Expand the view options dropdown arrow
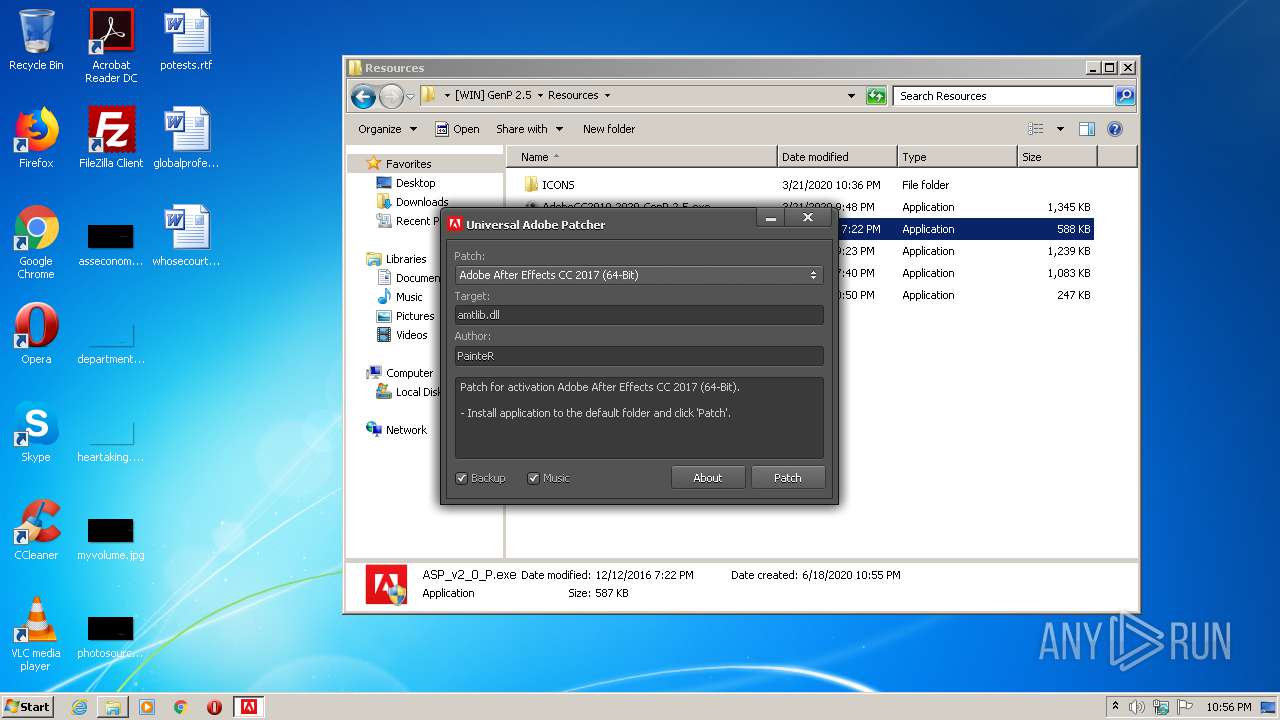 pyautogui.click(x=1060, y=129)
